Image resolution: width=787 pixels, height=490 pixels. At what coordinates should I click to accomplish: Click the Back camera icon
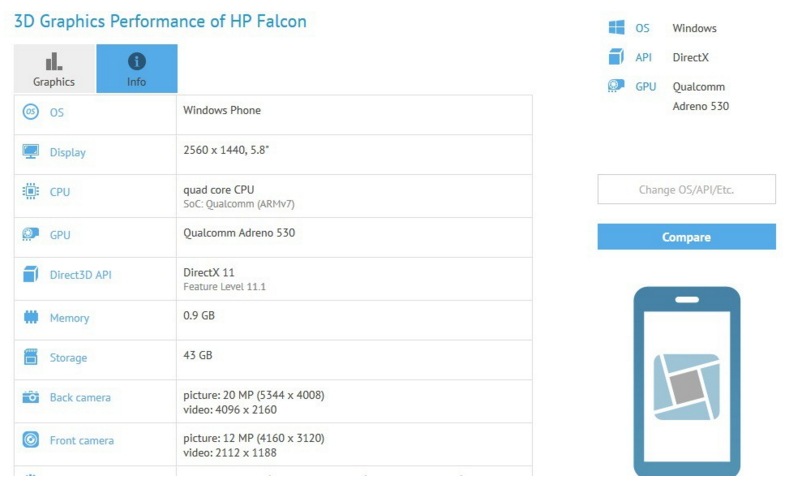tap(31, 397)
